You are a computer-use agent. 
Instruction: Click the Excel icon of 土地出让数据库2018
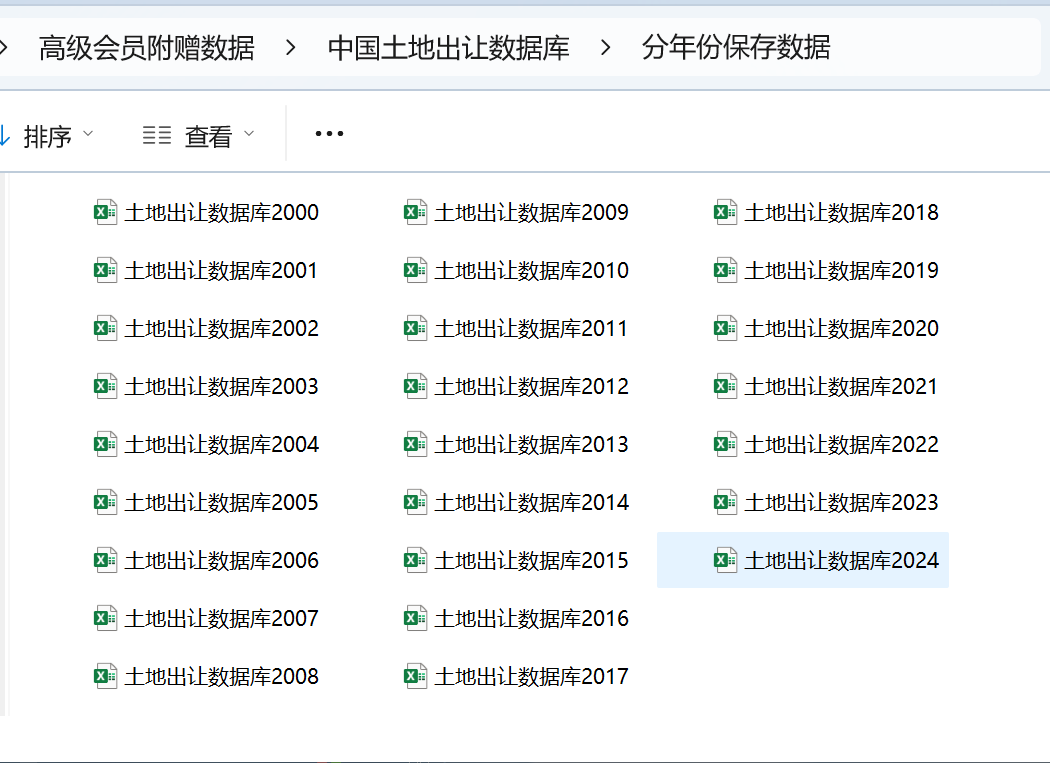coord(726,212)
